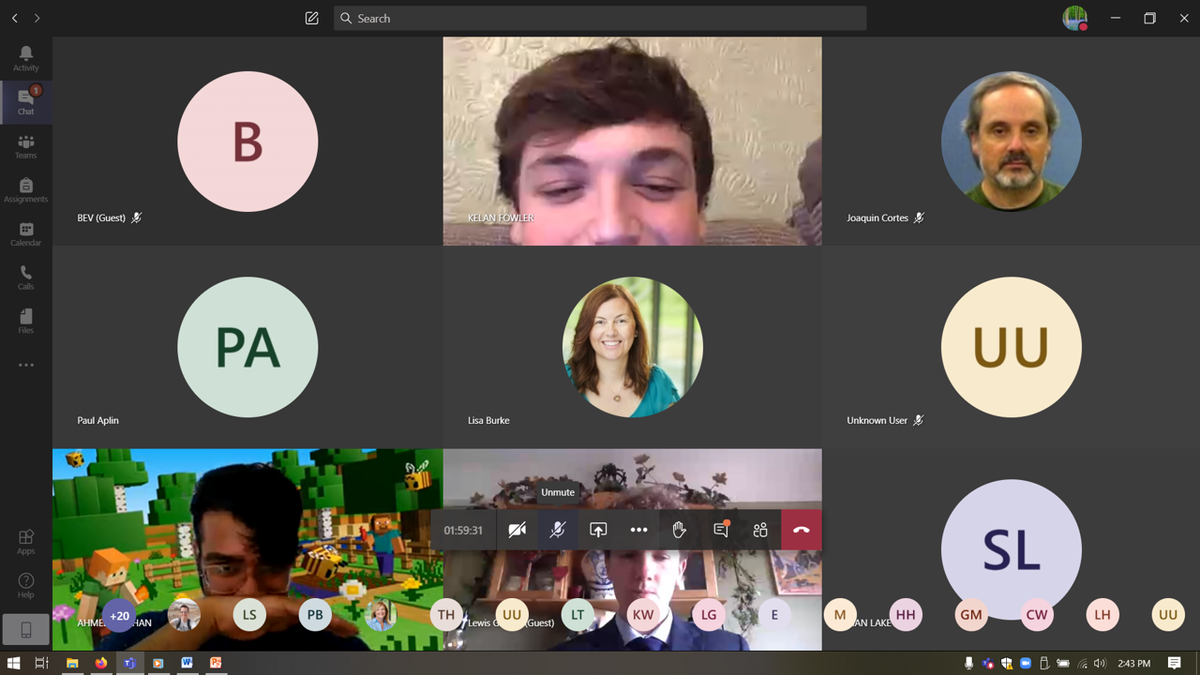Open the profile picture menu
The height and width of the screenshot is (675, 1200).
pos(1075,18)
